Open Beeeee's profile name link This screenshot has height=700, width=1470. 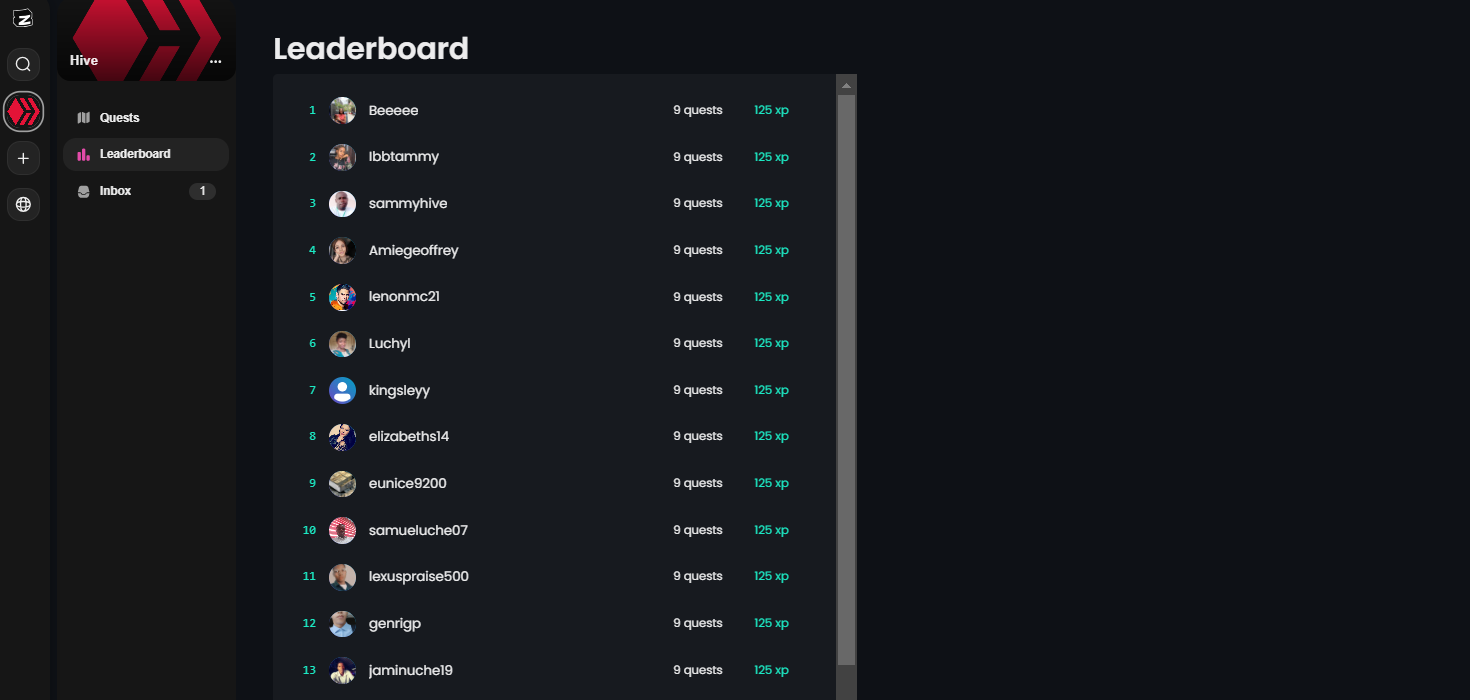(x=393, y=110)
